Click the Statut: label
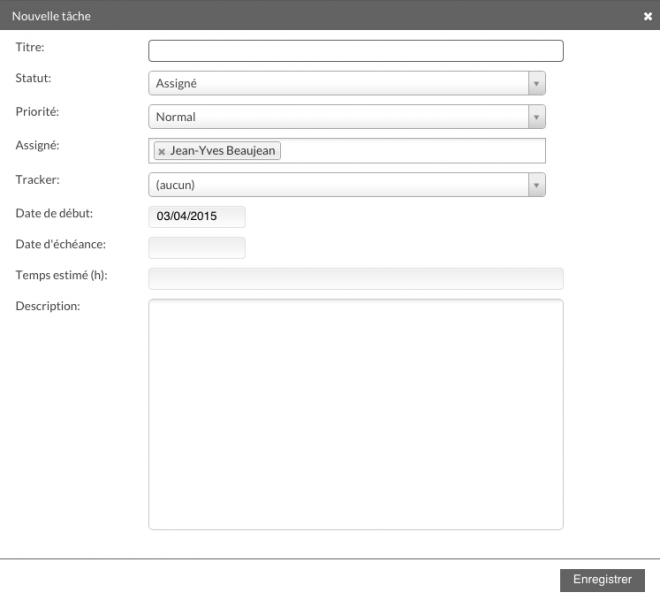This screenshot has width=660, height=600. pos(33,78)
